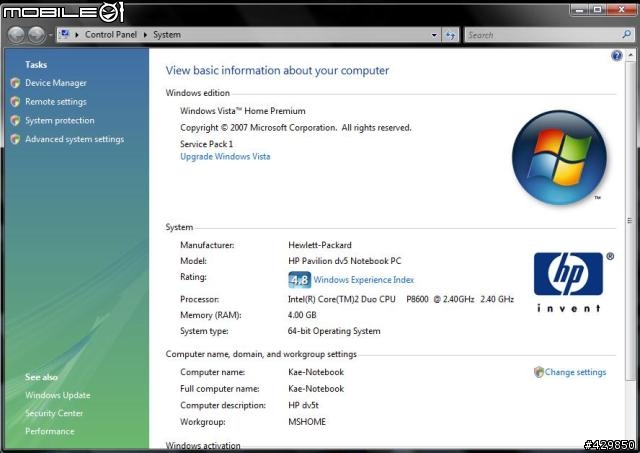Open Device Manager task link
The image size is (640, 453).
pyautogui.click(x=56, y=83)
